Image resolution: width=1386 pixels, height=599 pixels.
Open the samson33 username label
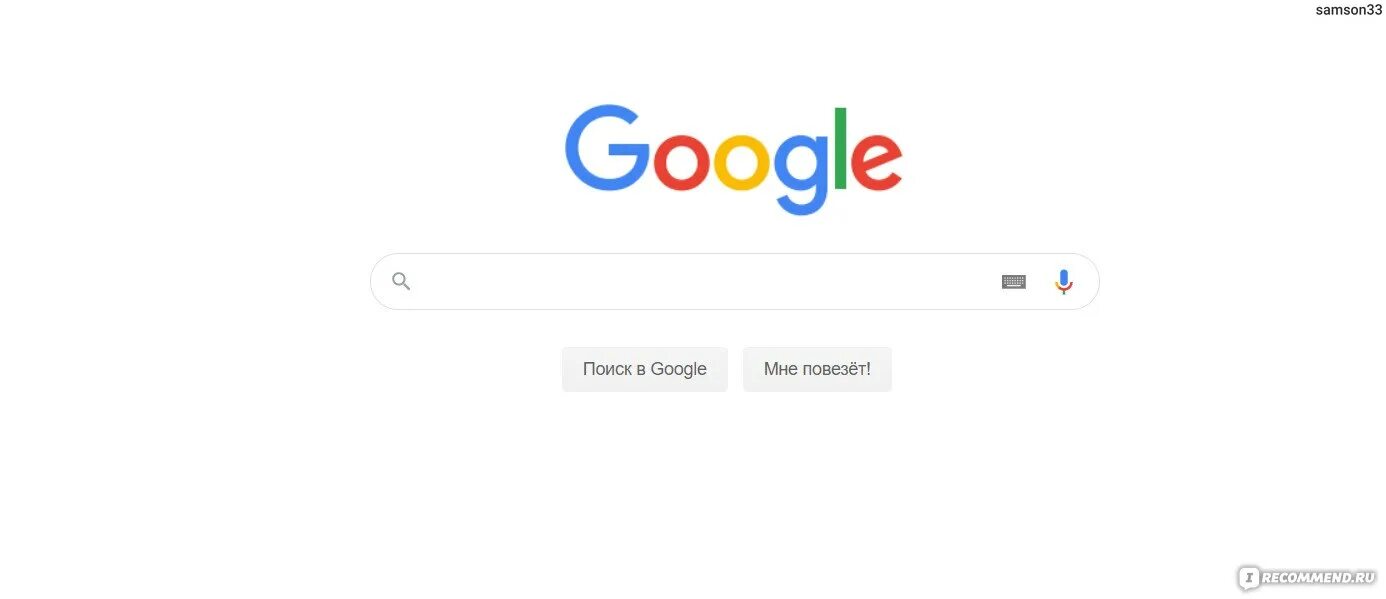1348,10
